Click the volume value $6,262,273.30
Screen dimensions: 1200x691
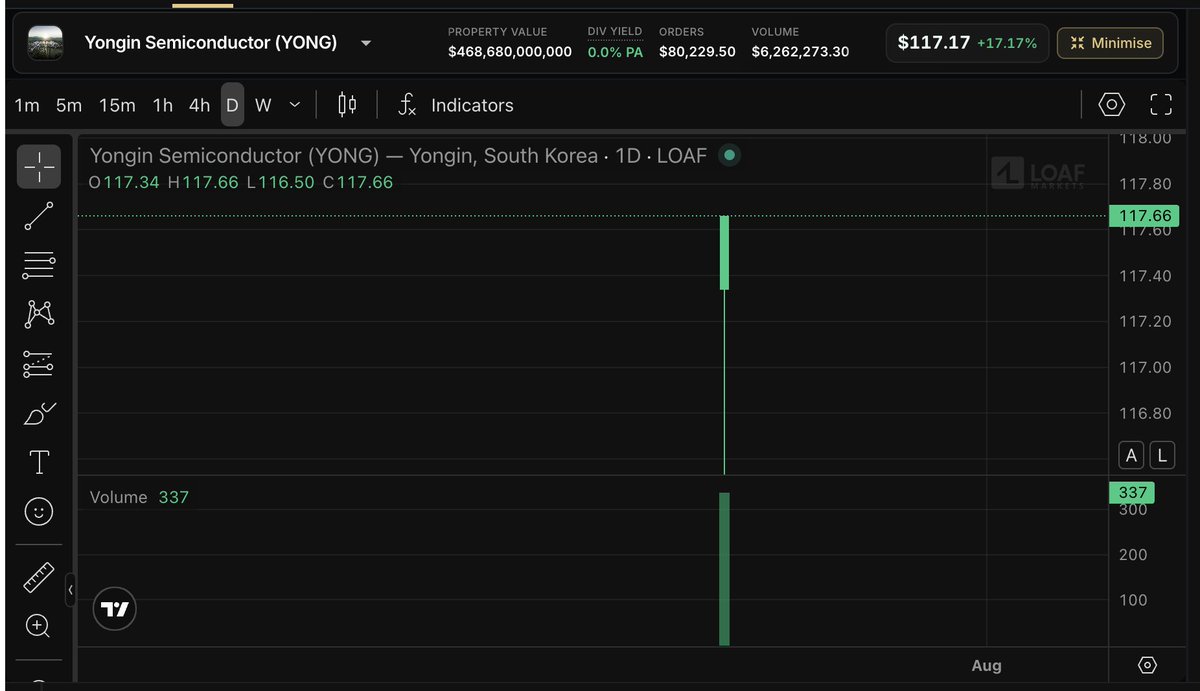800,51
